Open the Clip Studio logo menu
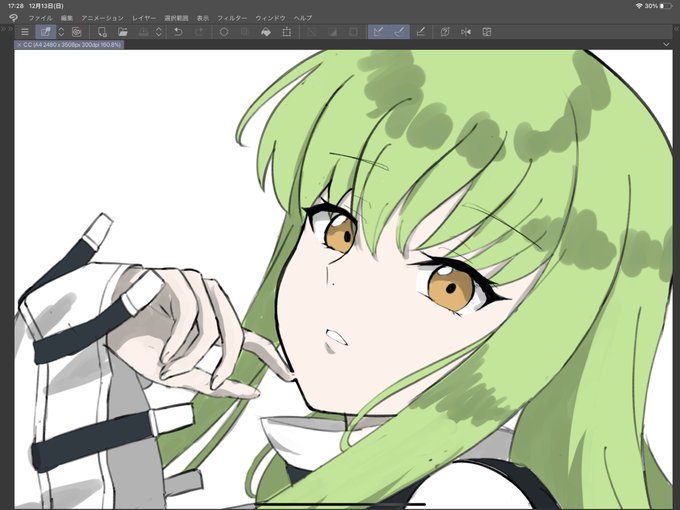680x510 pixels. 13,18
